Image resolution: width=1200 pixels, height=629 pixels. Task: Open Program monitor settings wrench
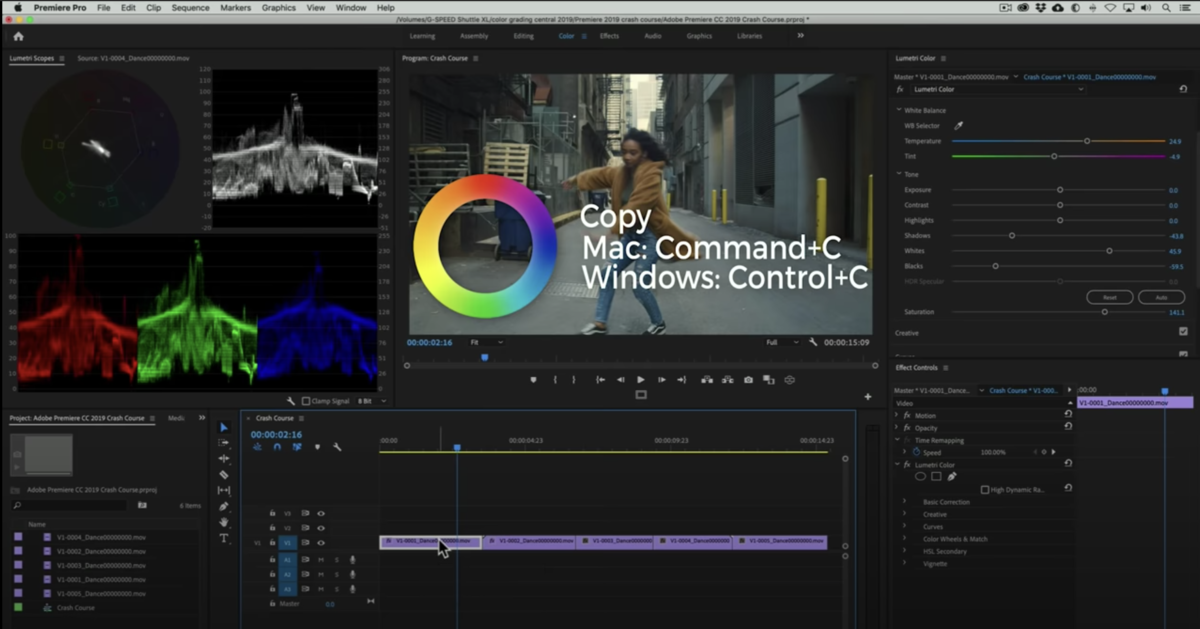click(x=814, y=342)
